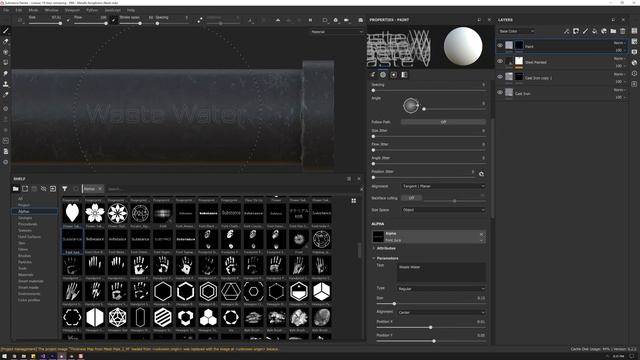Toggle Follow Path Off button

(443, 122)
